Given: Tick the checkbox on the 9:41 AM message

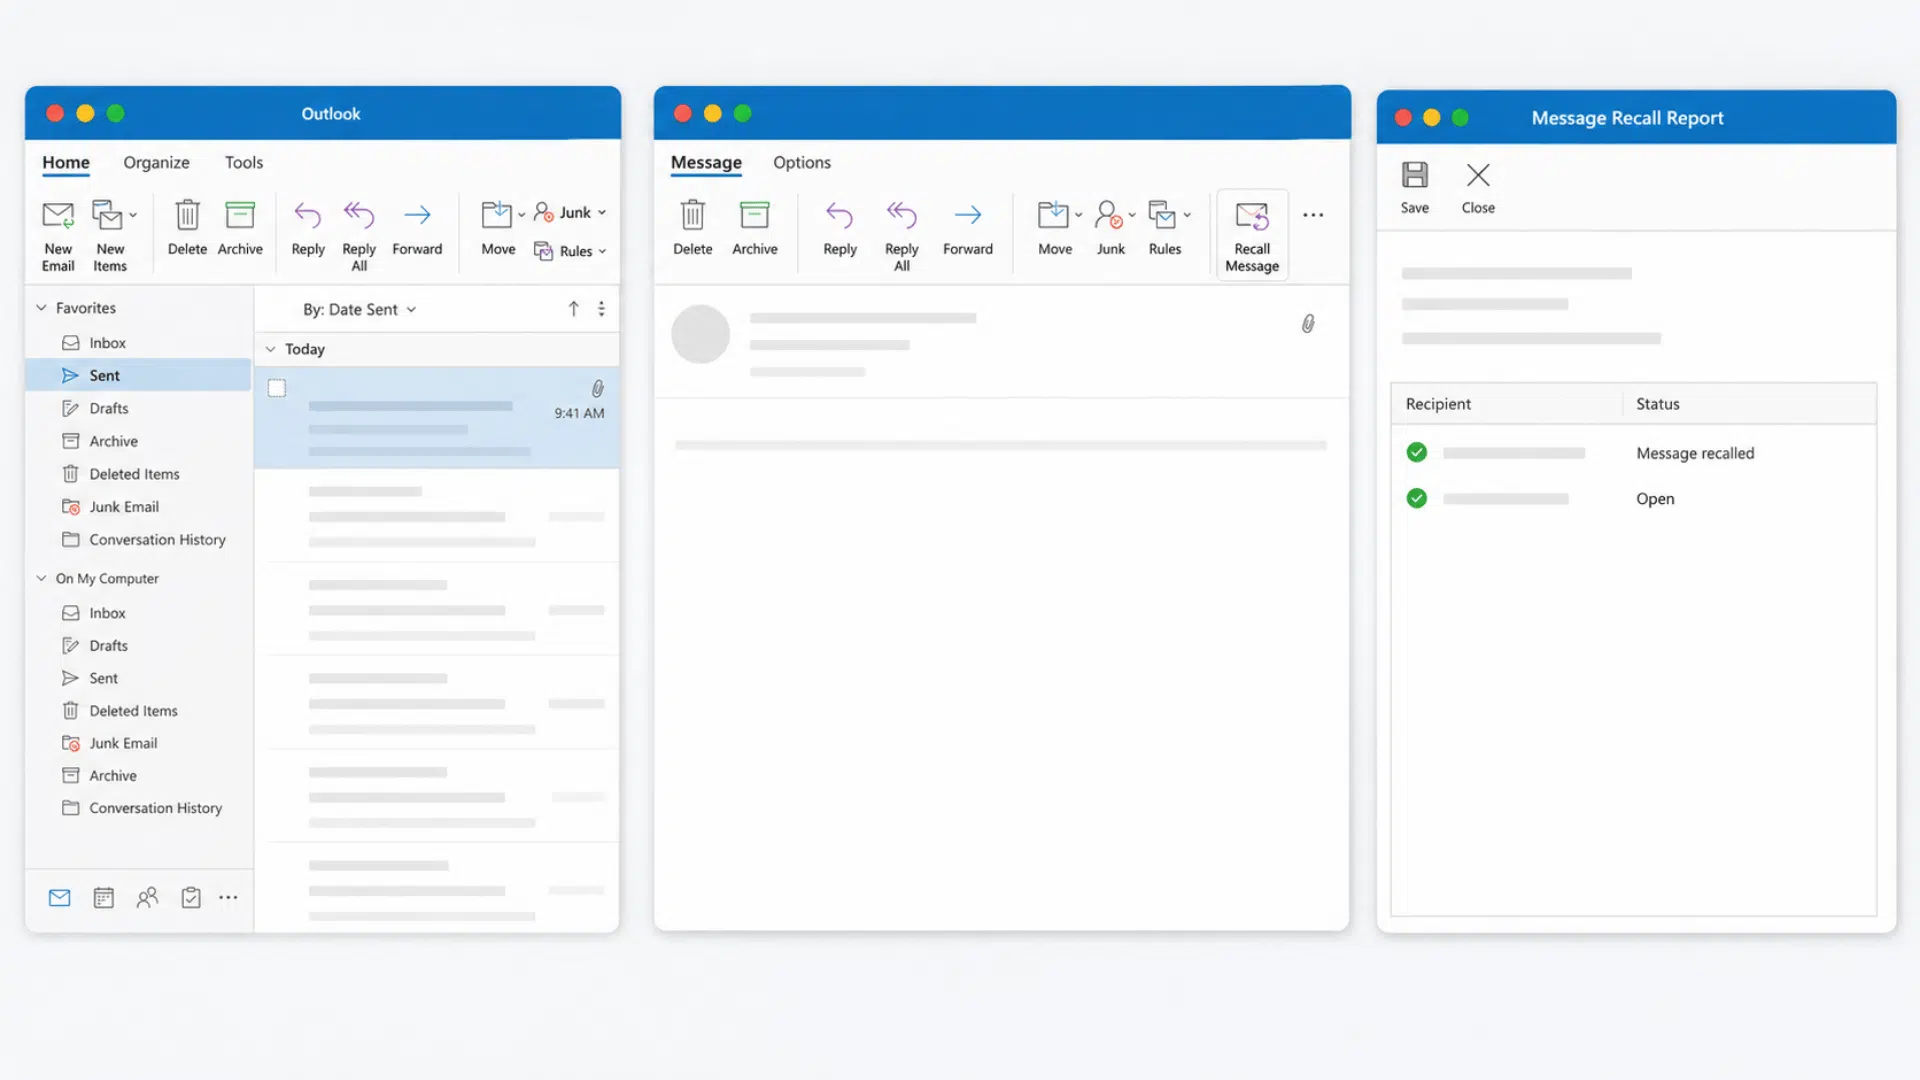Looking at the screenshot, I should point(277,388).
